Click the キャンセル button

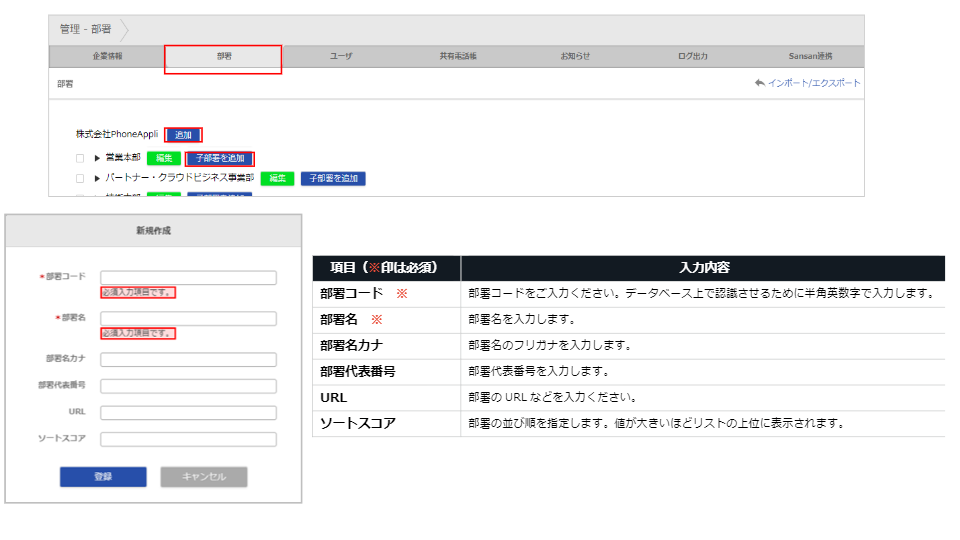click(x=204, y=476)
